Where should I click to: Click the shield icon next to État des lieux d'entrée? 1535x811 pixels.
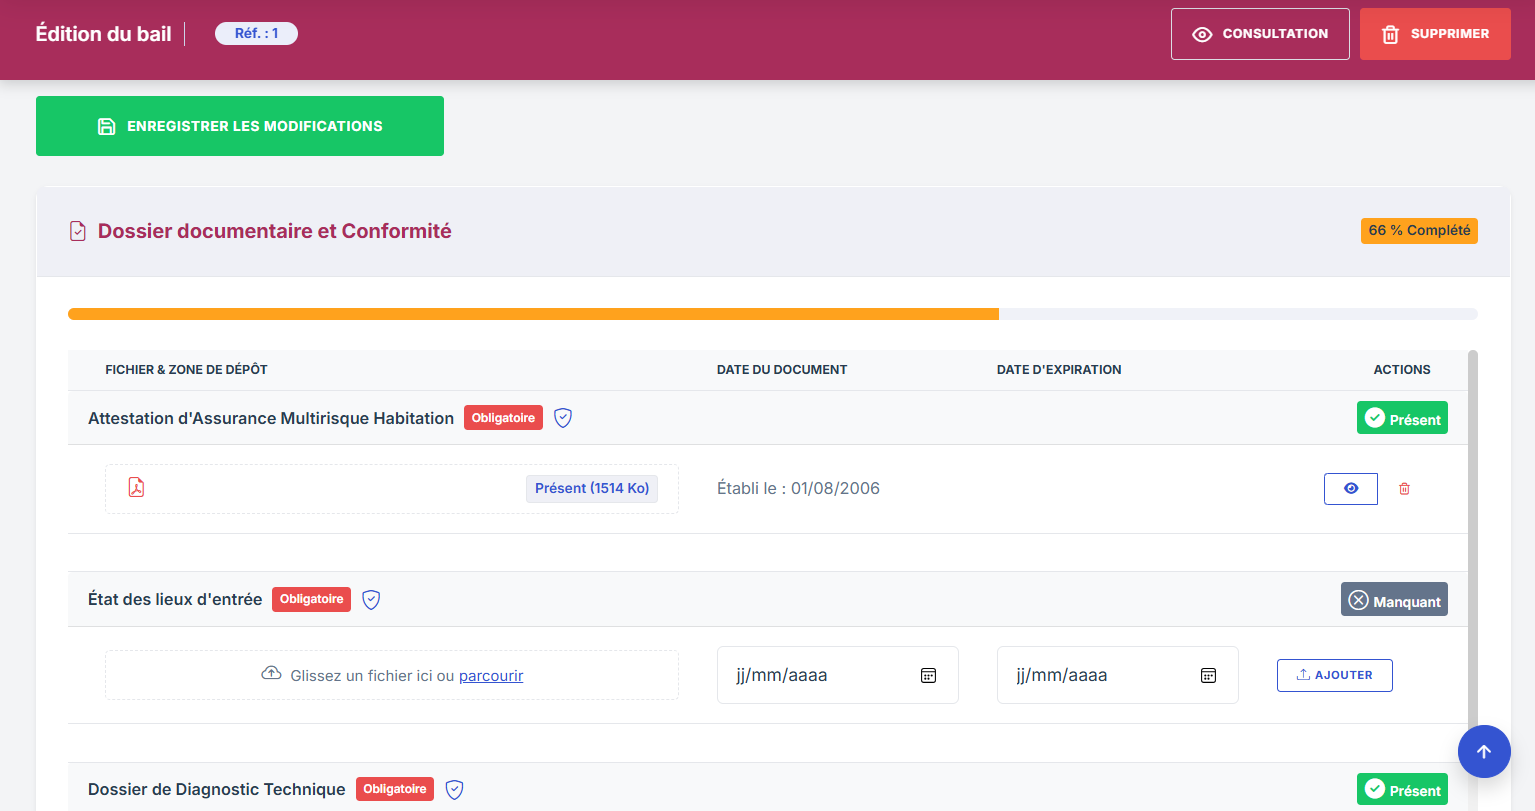371,600
